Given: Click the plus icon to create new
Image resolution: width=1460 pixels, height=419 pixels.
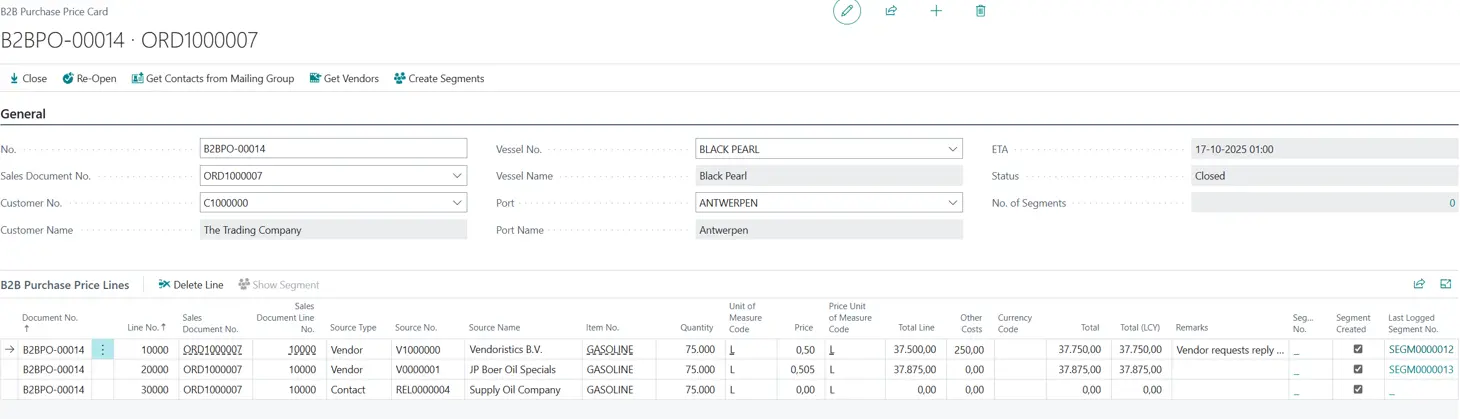Looking at the screenshot, I should point(936,11).
